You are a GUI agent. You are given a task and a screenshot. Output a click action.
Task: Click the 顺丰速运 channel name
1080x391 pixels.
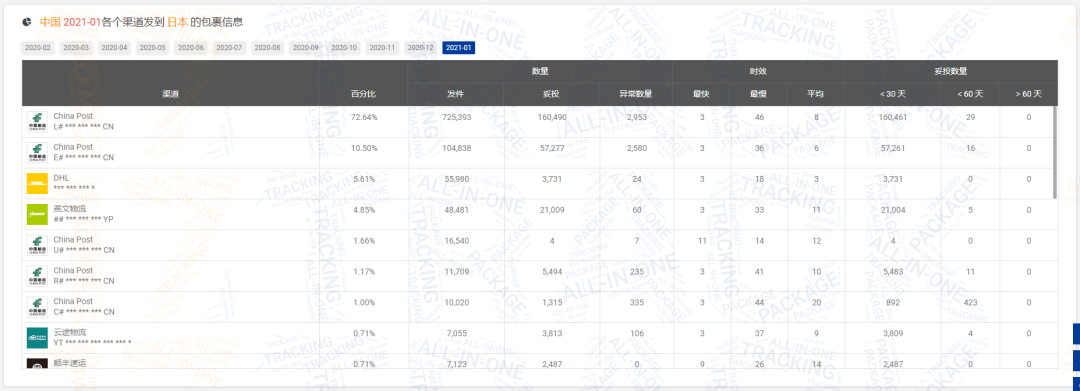[70, 363]
